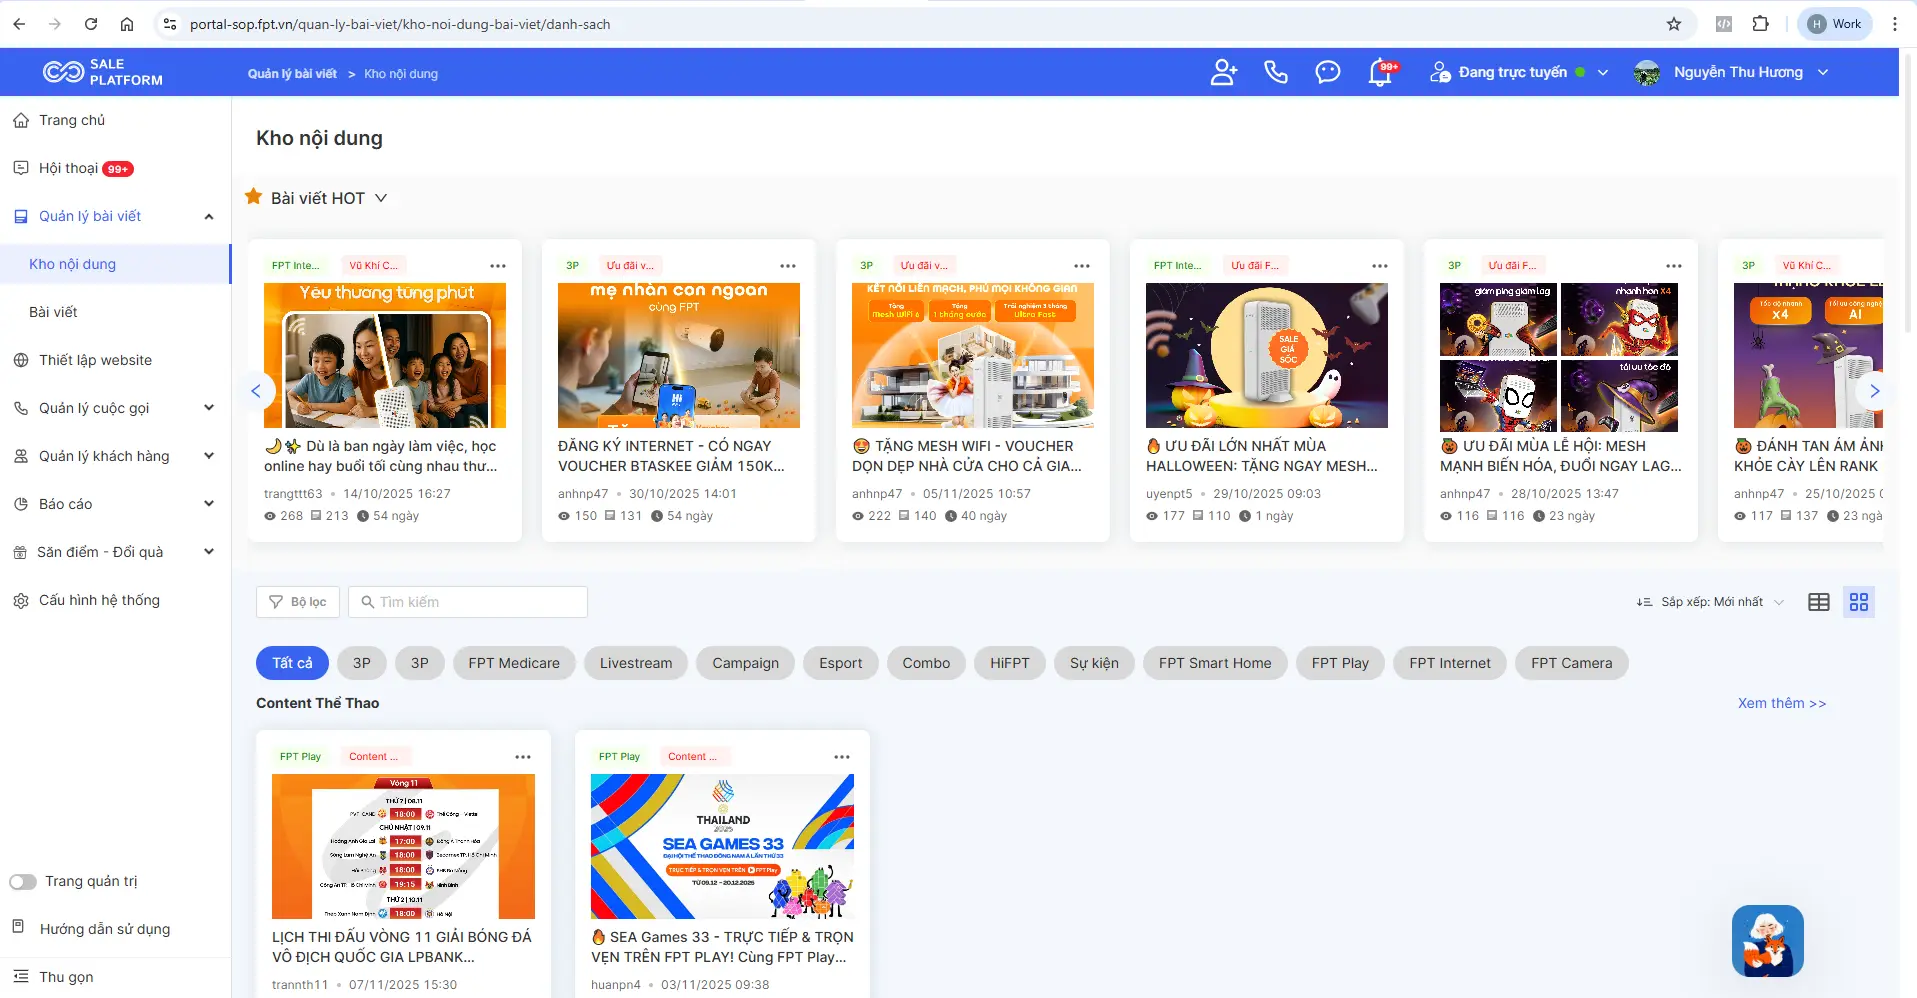Click the Bộ lọc filter button

pos(298,602)
